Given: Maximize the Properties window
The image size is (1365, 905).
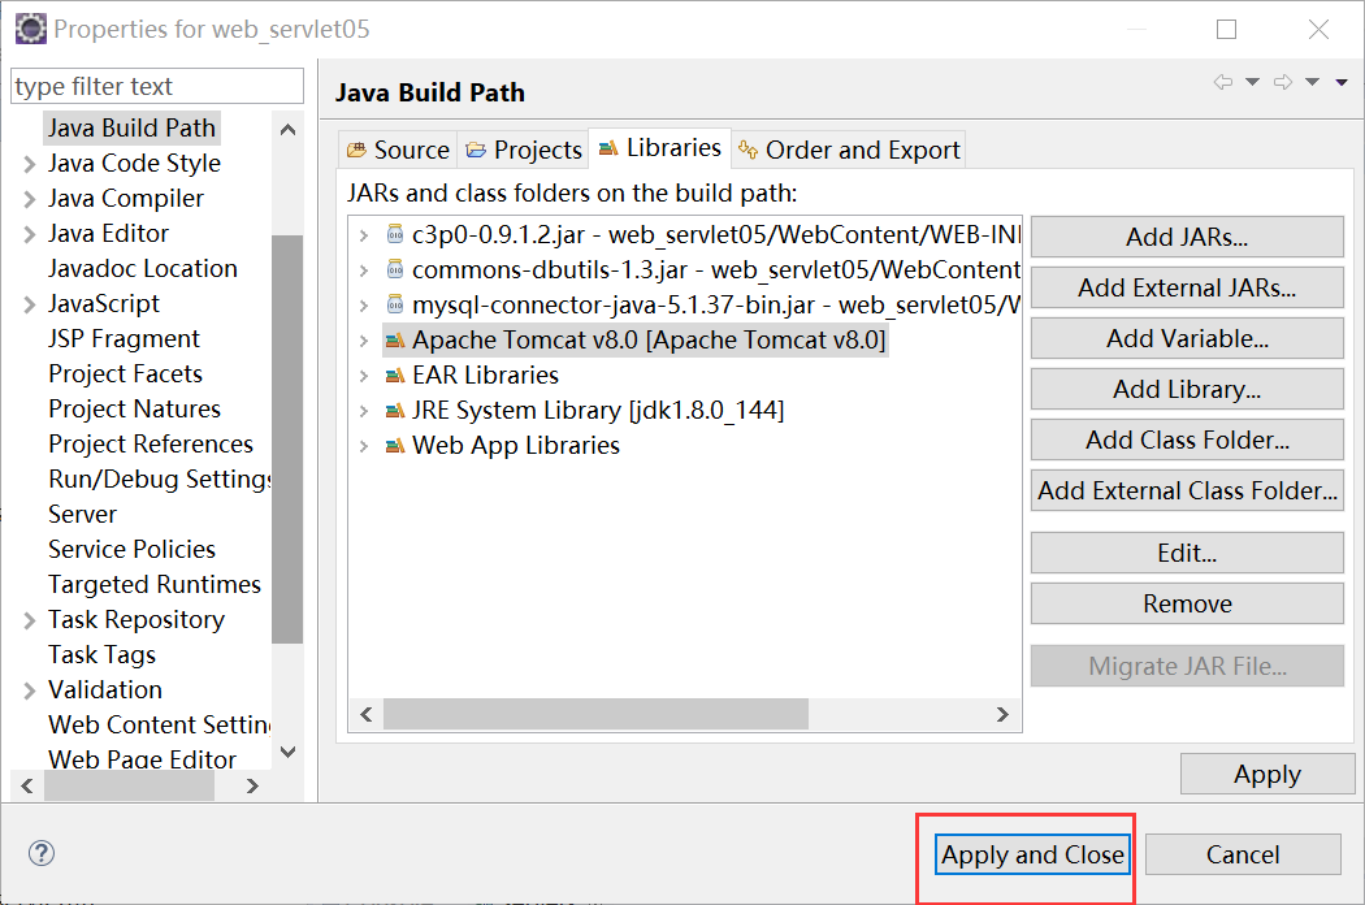Looking at the screenshot, I should click(x=1227, y=29).
